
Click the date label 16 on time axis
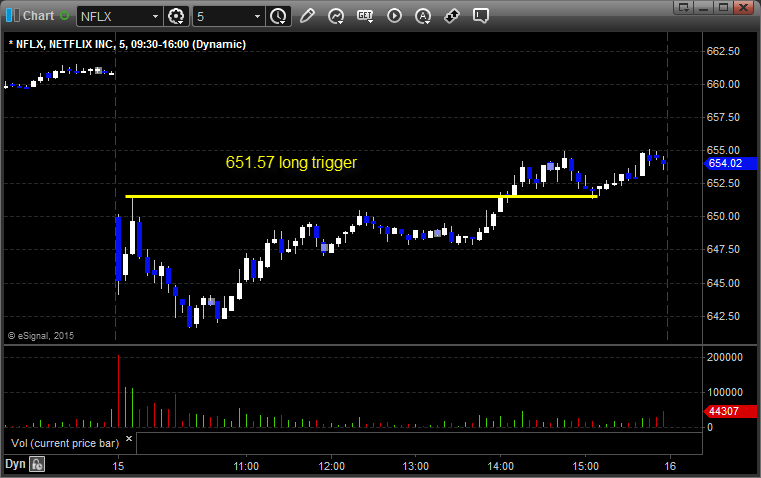tap(670, 466)
